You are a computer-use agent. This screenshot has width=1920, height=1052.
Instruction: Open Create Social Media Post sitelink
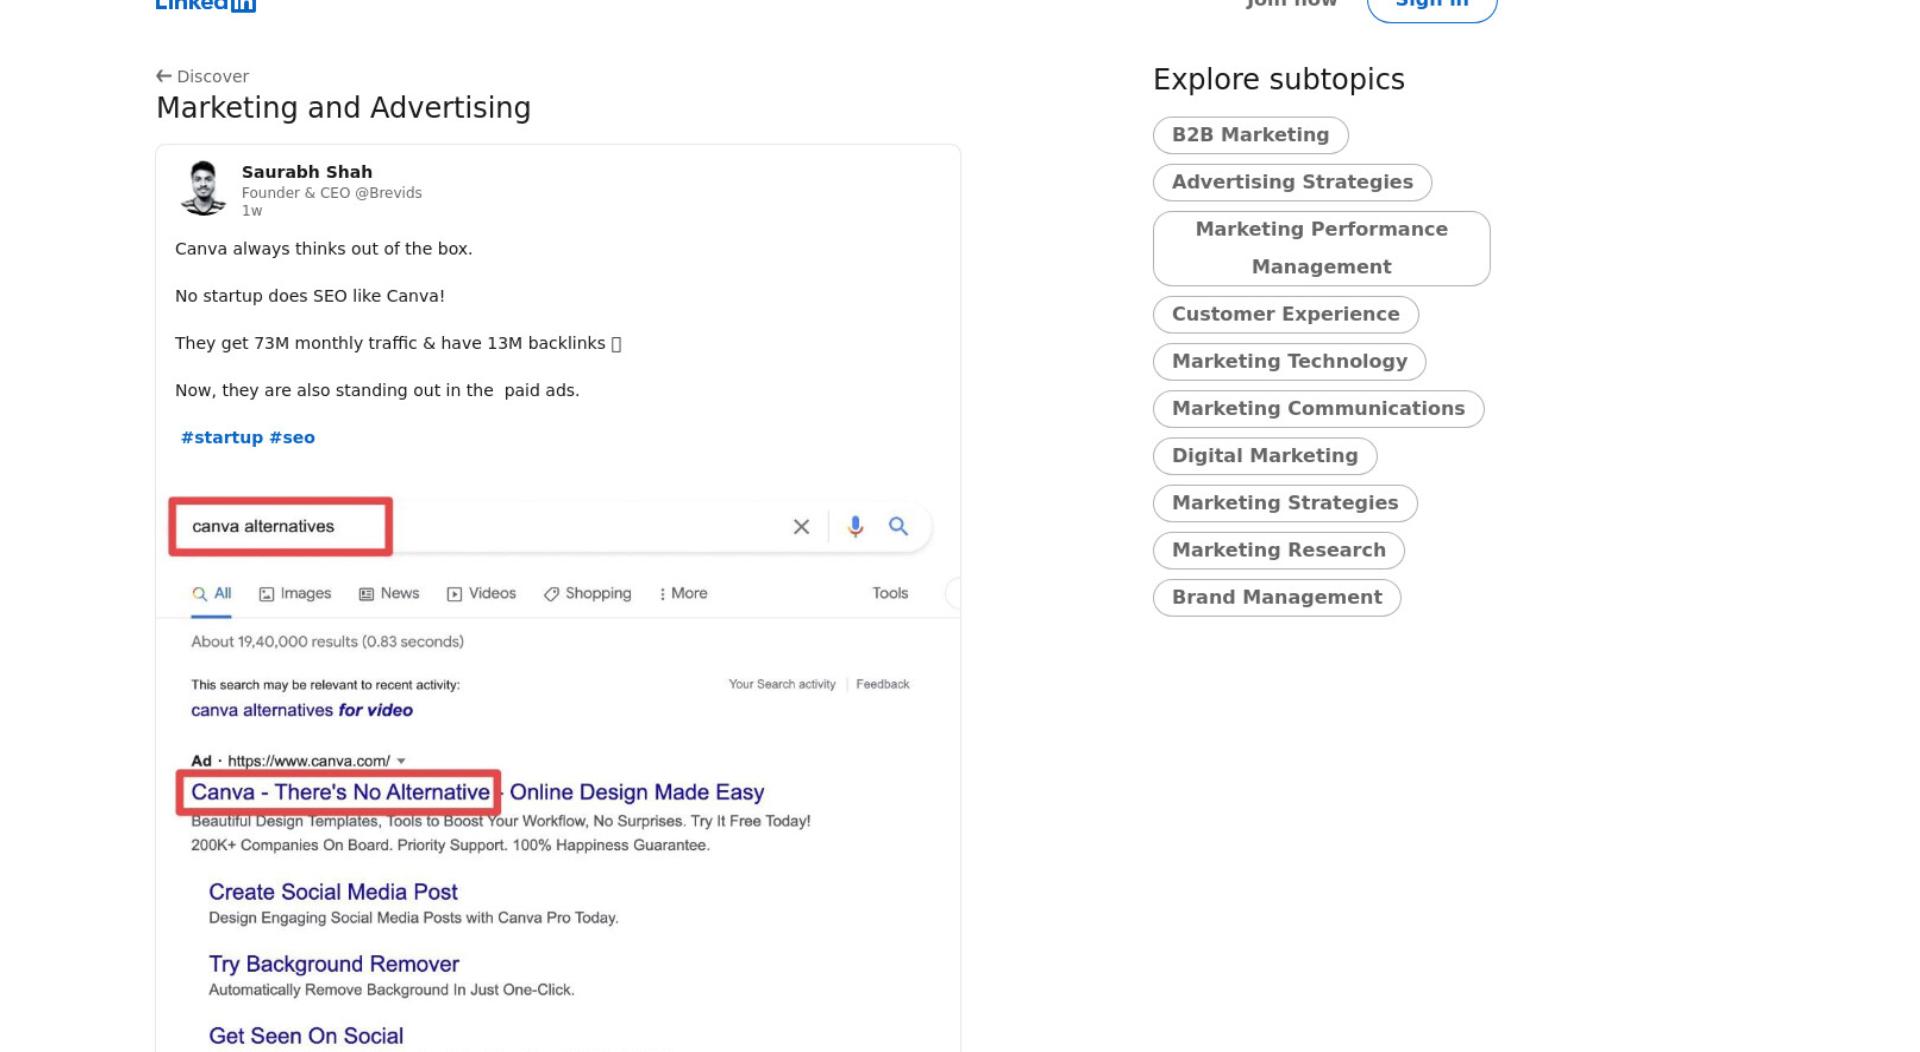(333, 892)
